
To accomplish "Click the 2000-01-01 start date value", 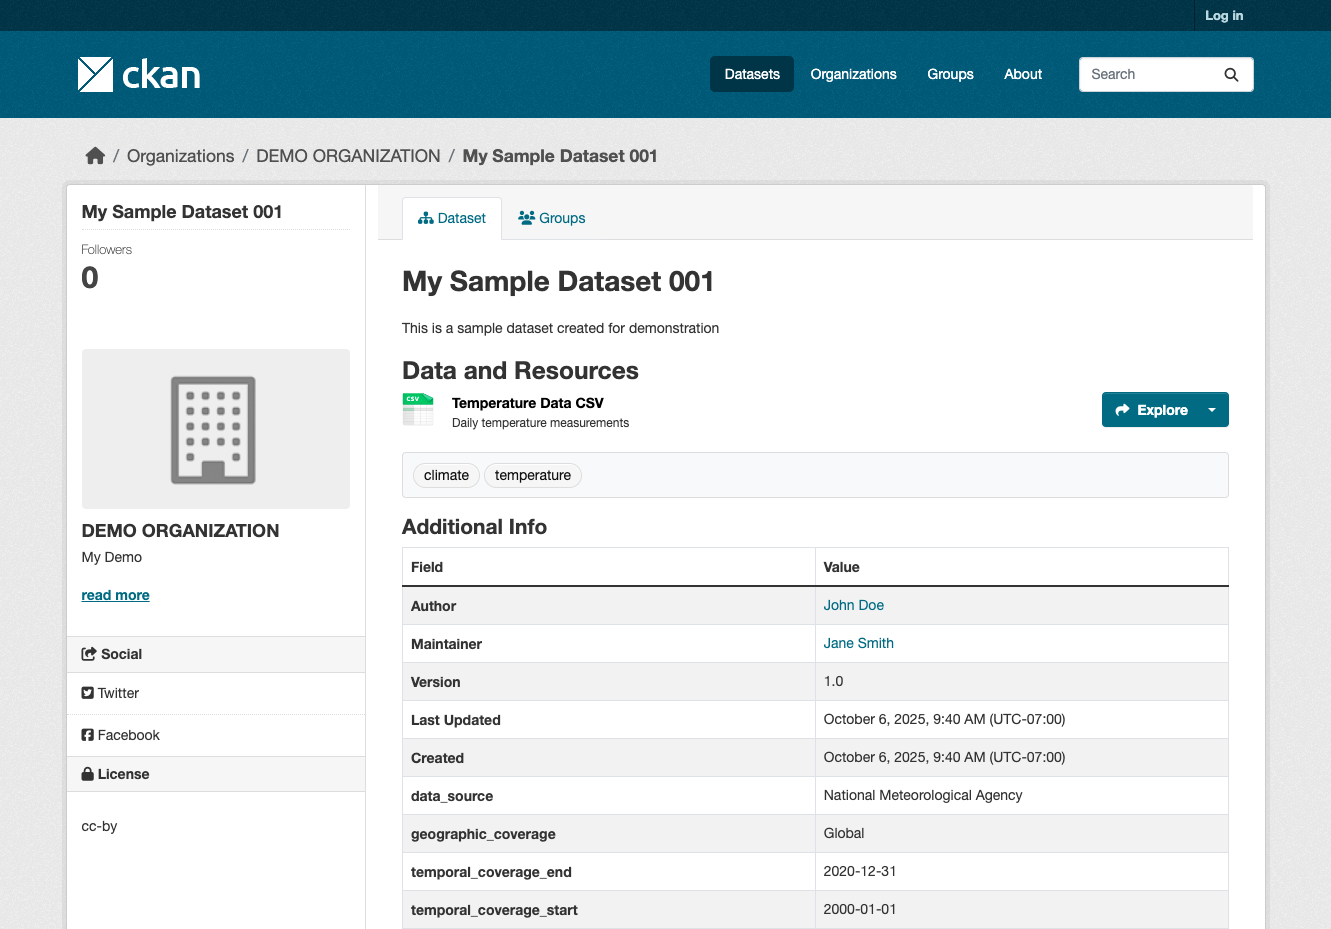I will pos(860,909).
